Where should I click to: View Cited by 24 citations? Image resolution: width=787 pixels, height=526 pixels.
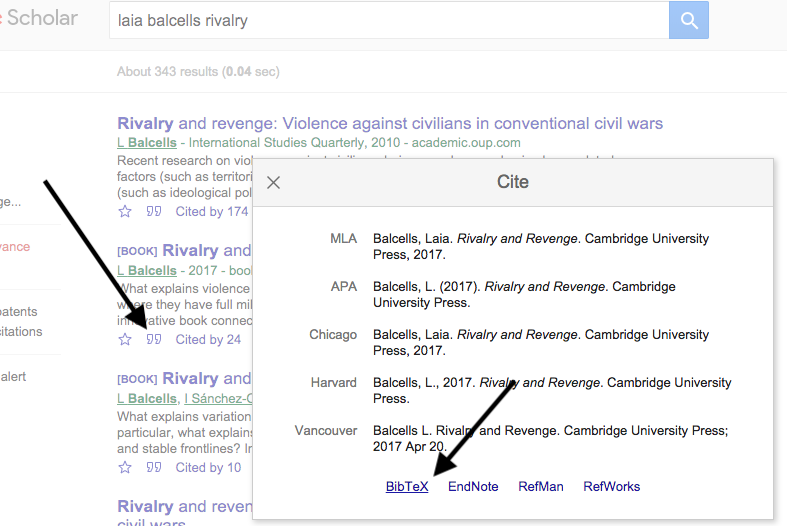tap(208, 340)
